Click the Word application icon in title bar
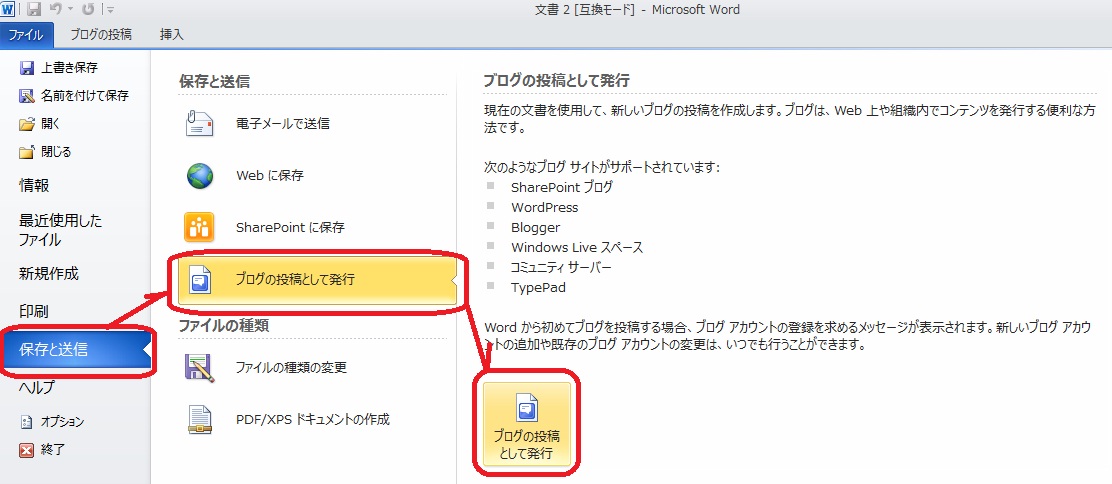The width and height of the screenshot is (1112, 484). click(x=9, y=10)
